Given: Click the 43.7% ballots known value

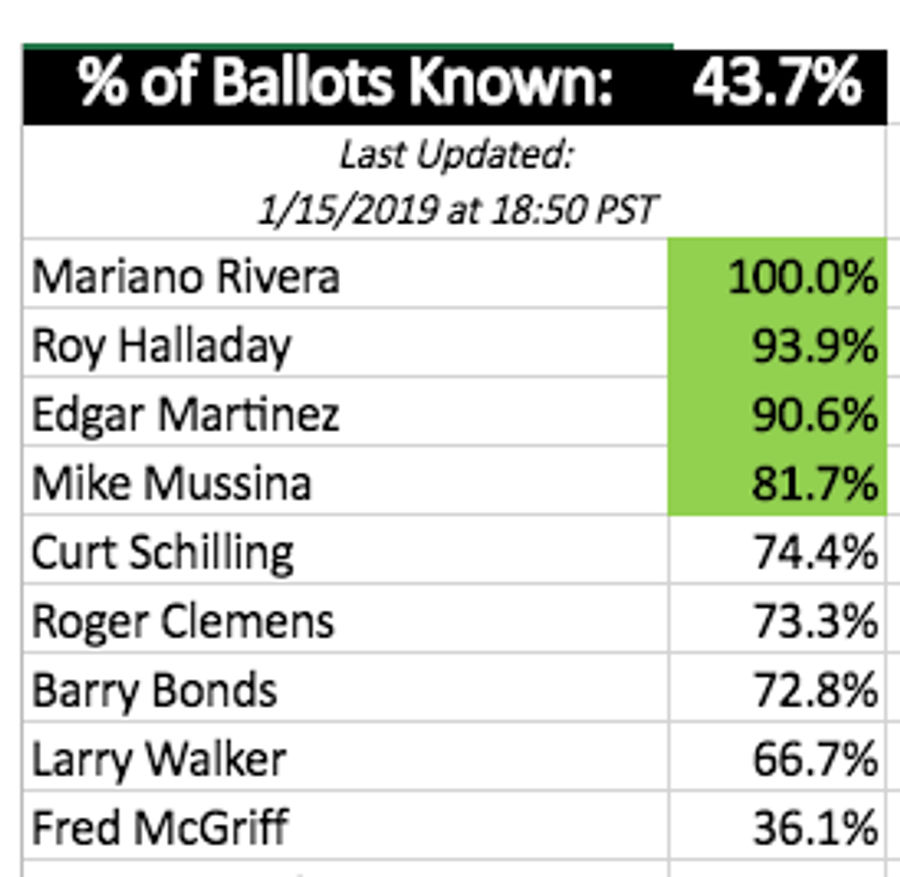Looking at the screenshot, I should (x=778, y=84).
